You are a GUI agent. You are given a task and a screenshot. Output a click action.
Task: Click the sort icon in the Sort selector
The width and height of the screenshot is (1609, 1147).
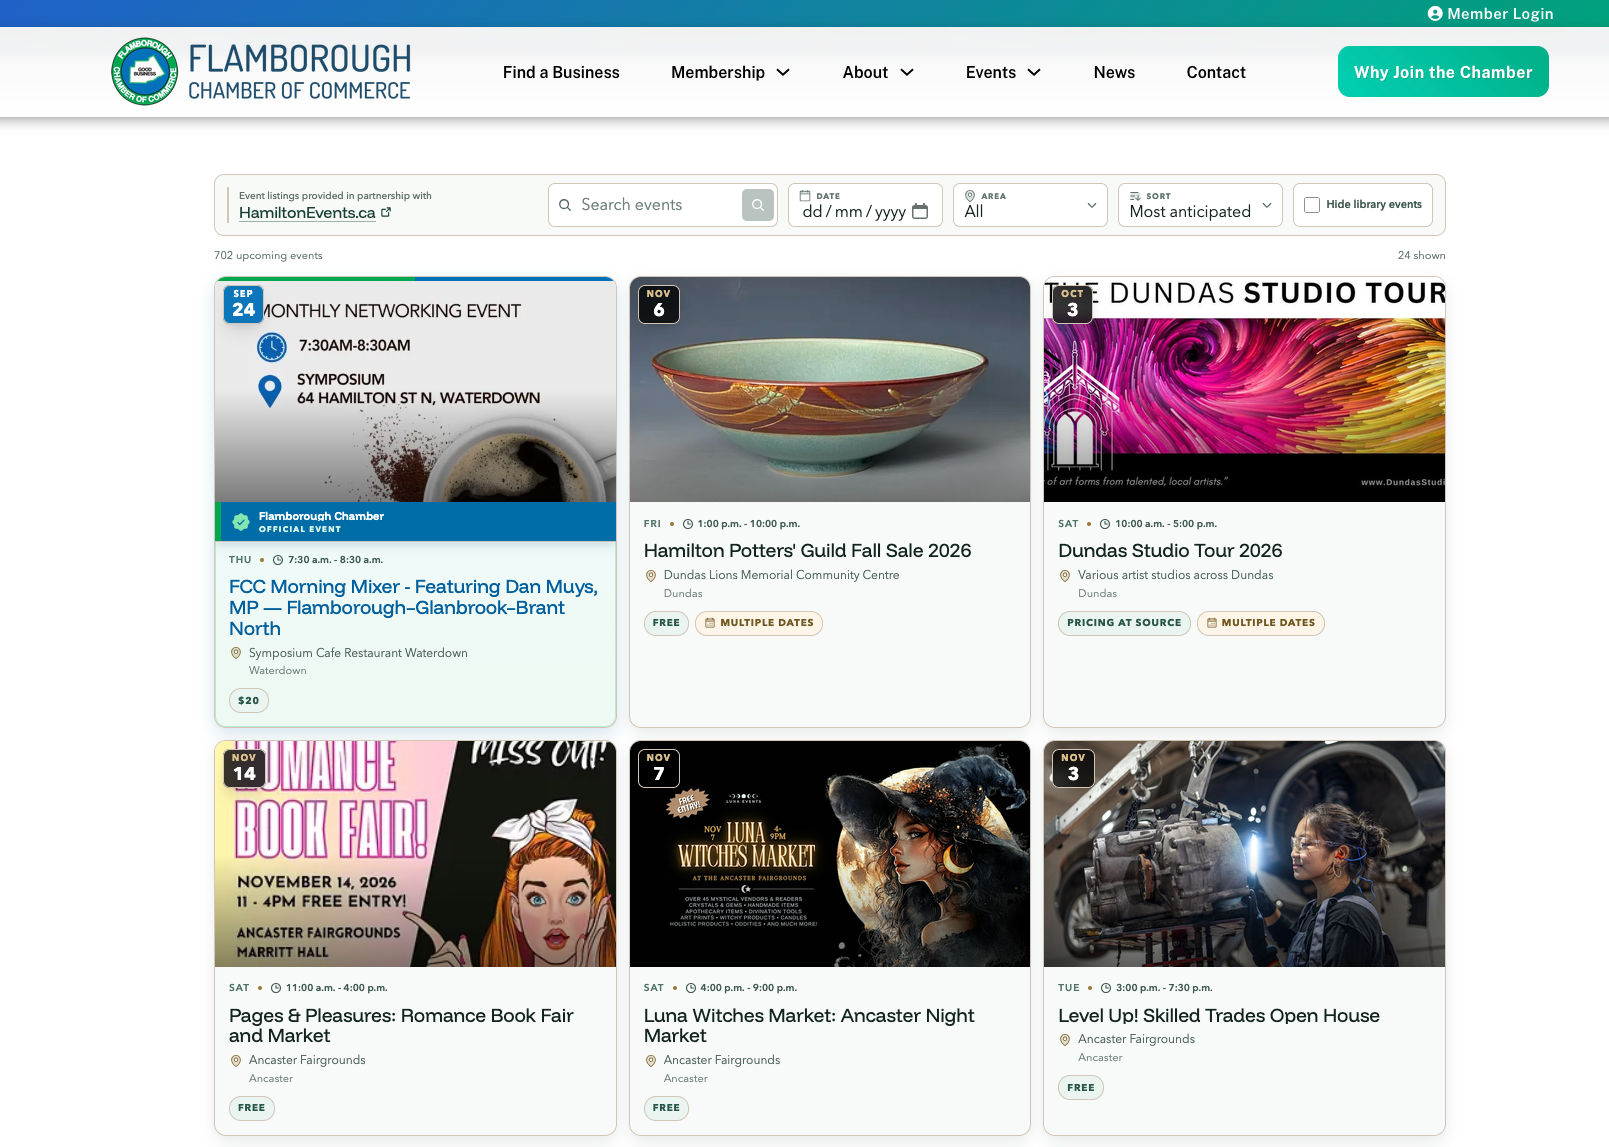coord(1135,196)
